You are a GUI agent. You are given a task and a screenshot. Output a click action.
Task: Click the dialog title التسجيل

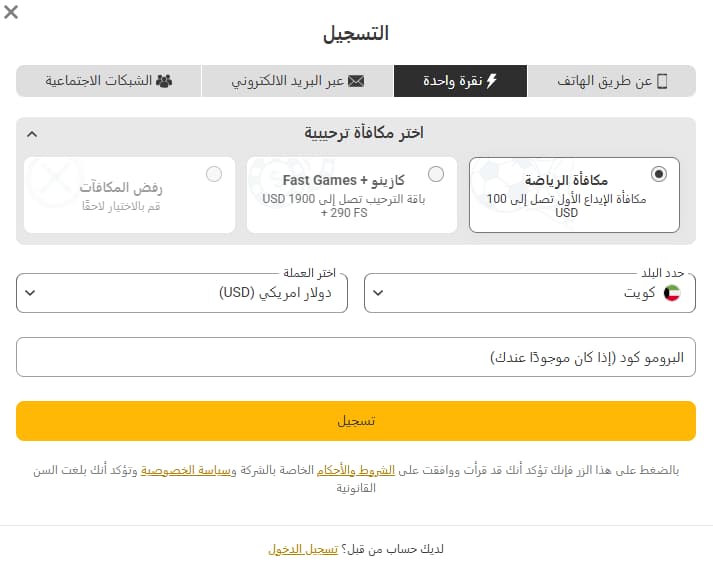point(356,34)
